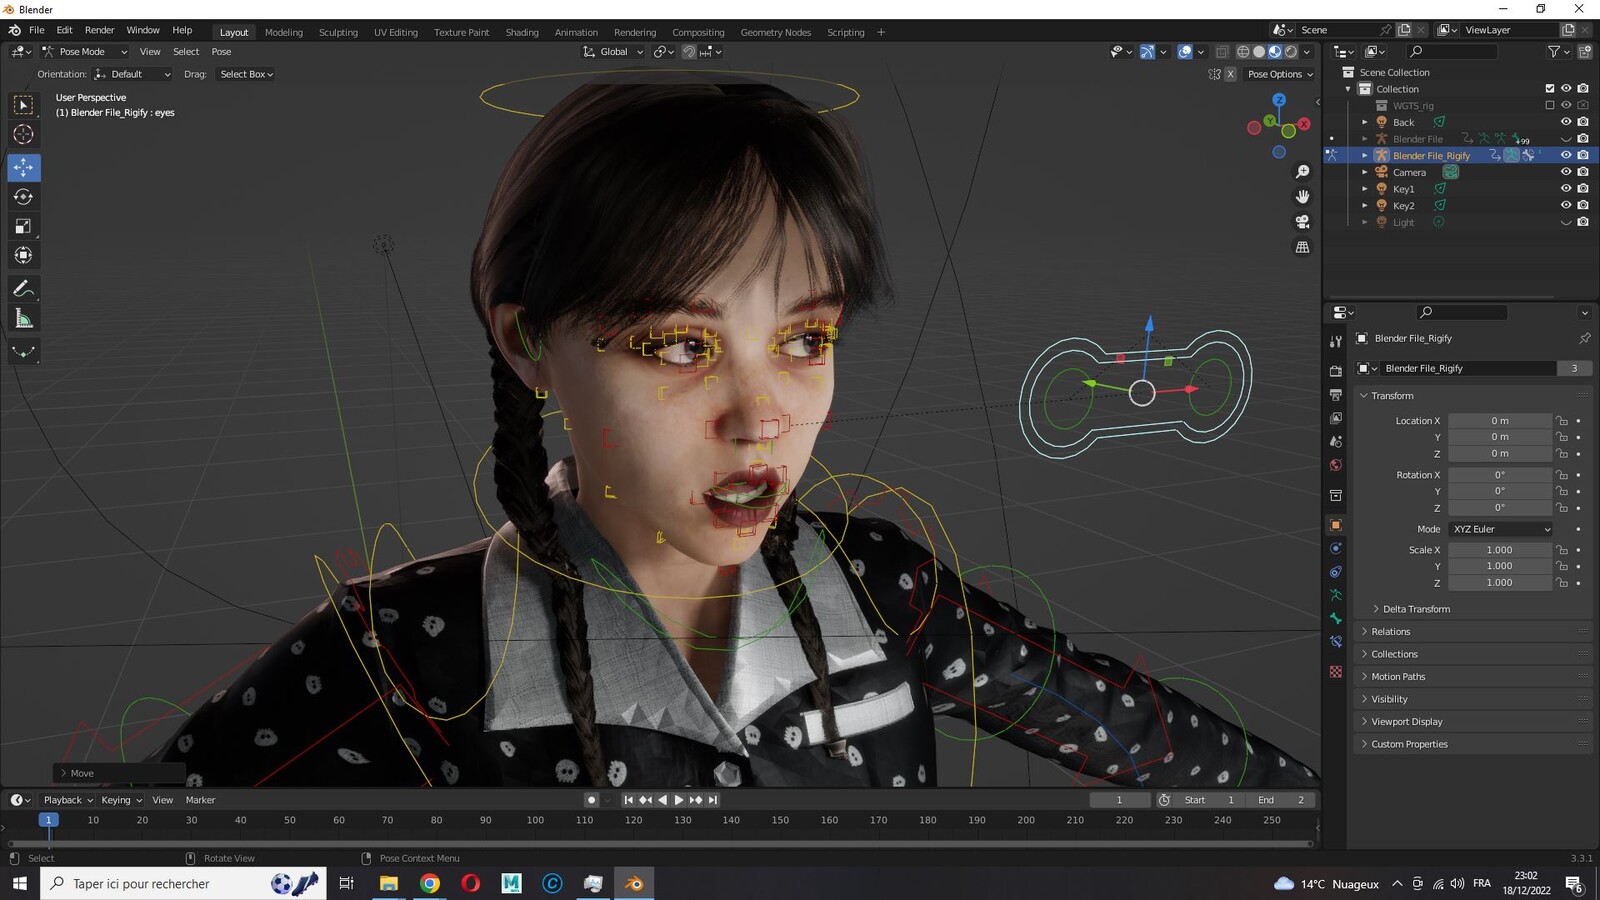Click the hand pan view icon
Image resolution: width=1600 pixels, height=900 pixels.
[1302, 197]
